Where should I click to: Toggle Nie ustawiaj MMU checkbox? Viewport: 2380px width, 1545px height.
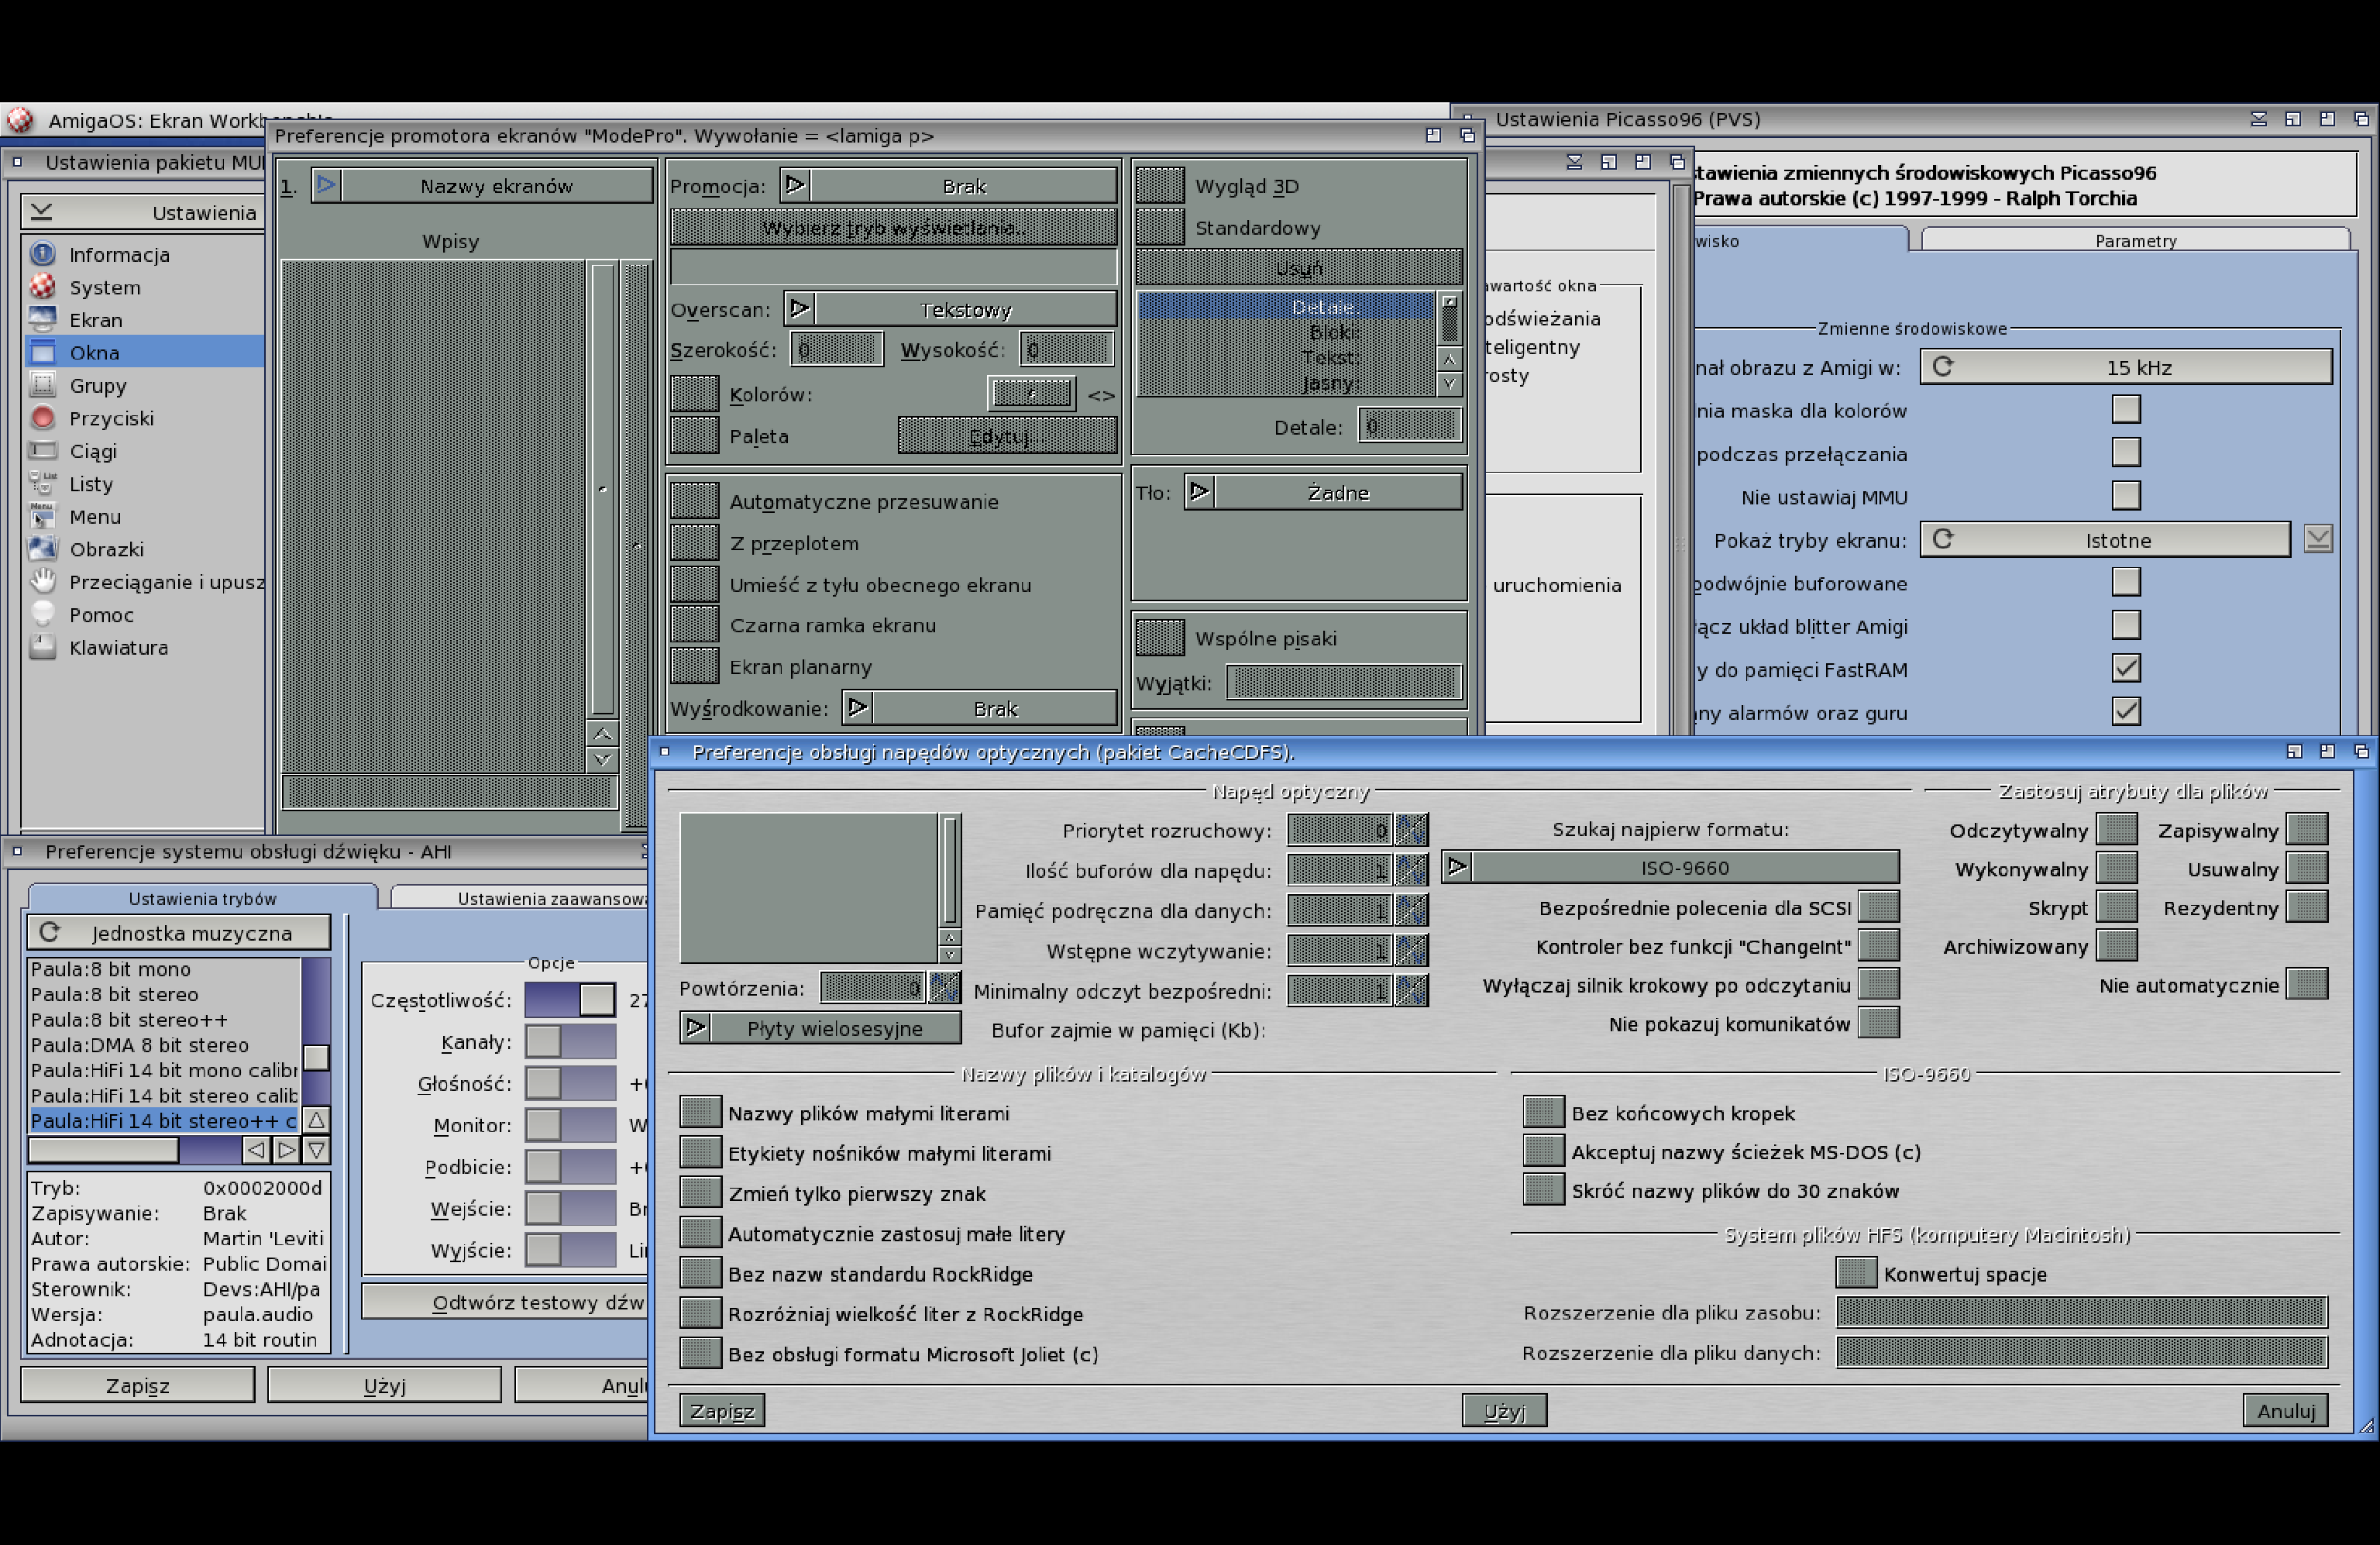(x=2125, y=496)
